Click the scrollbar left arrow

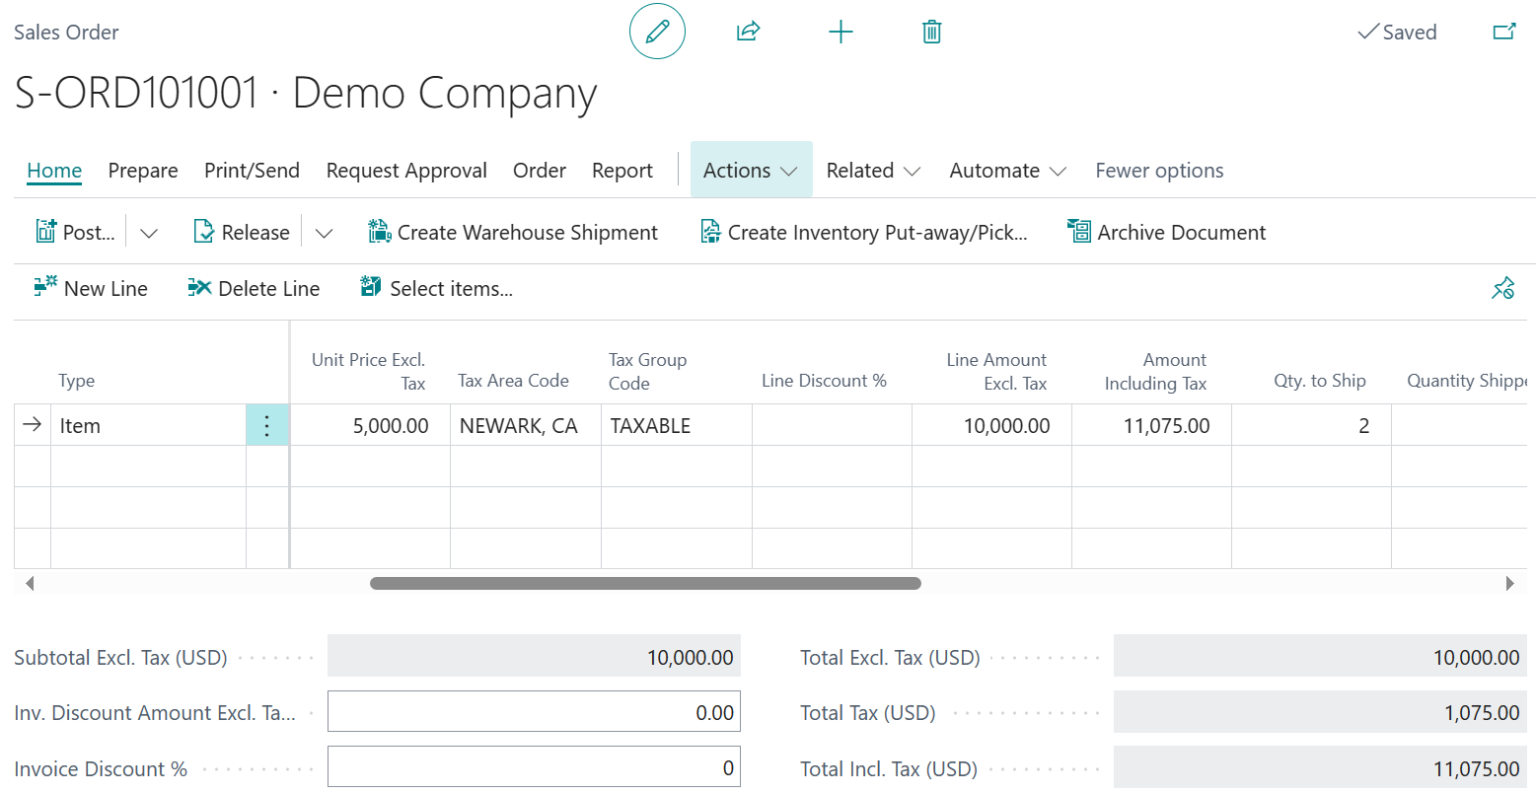tap(30, 583)
